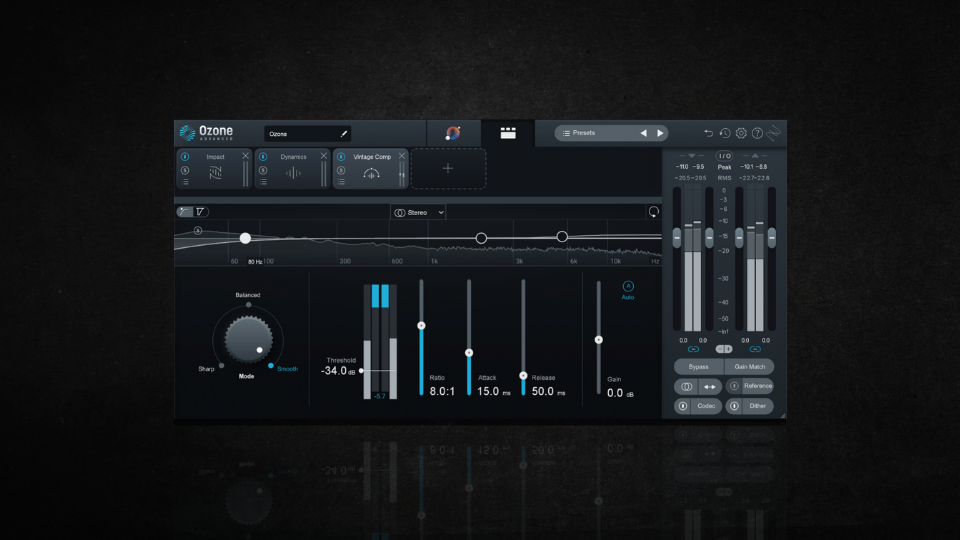The width and height of the screenshot is (960, 540).
Task: Click the Attack slider handle
Action: coord(469,353)
